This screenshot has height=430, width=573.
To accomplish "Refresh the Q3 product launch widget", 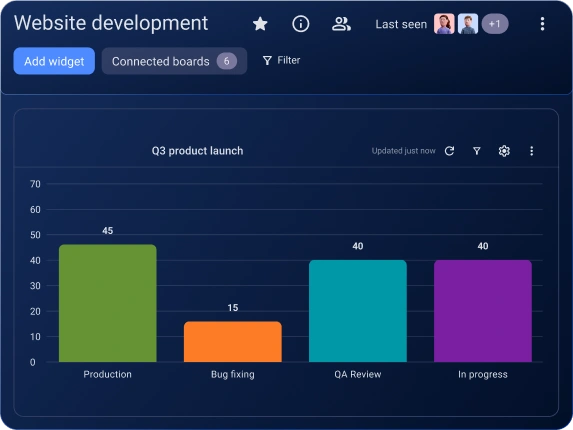I will 449,151.
